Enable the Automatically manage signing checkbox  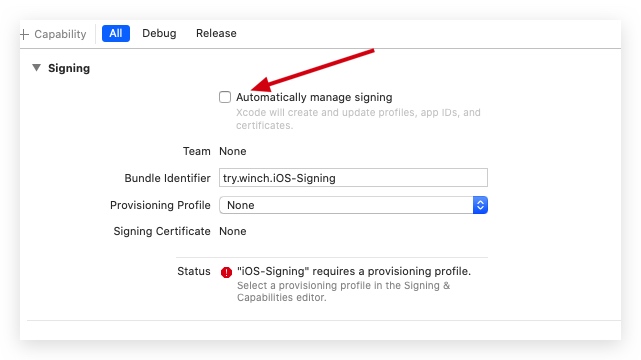(225, 97)
